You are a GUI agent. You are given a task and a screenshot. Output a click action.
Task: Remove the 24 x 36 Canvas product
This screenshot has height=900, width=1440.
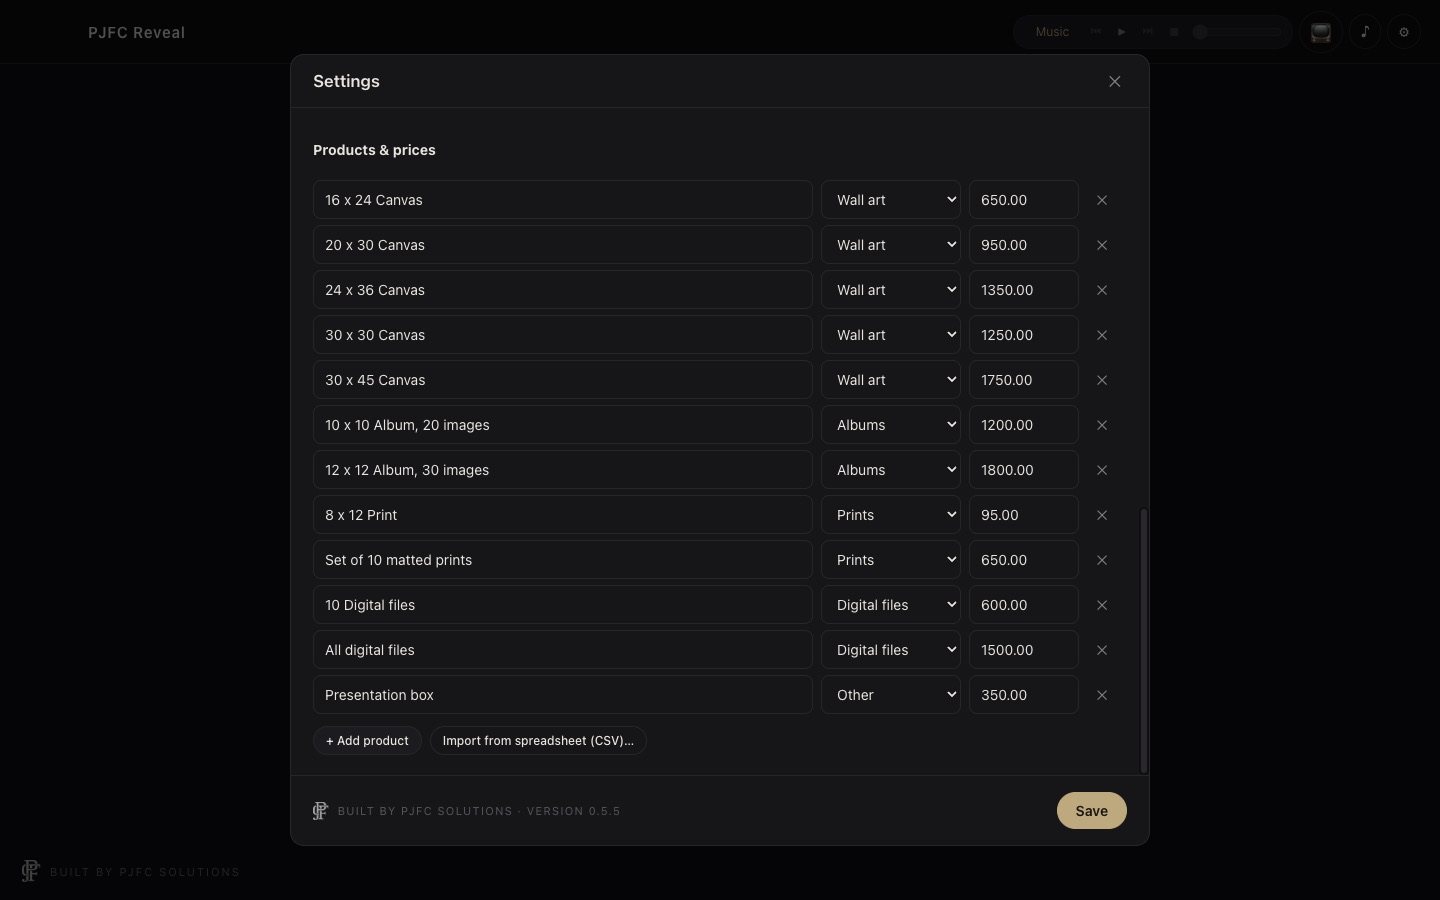point(1102,290)
